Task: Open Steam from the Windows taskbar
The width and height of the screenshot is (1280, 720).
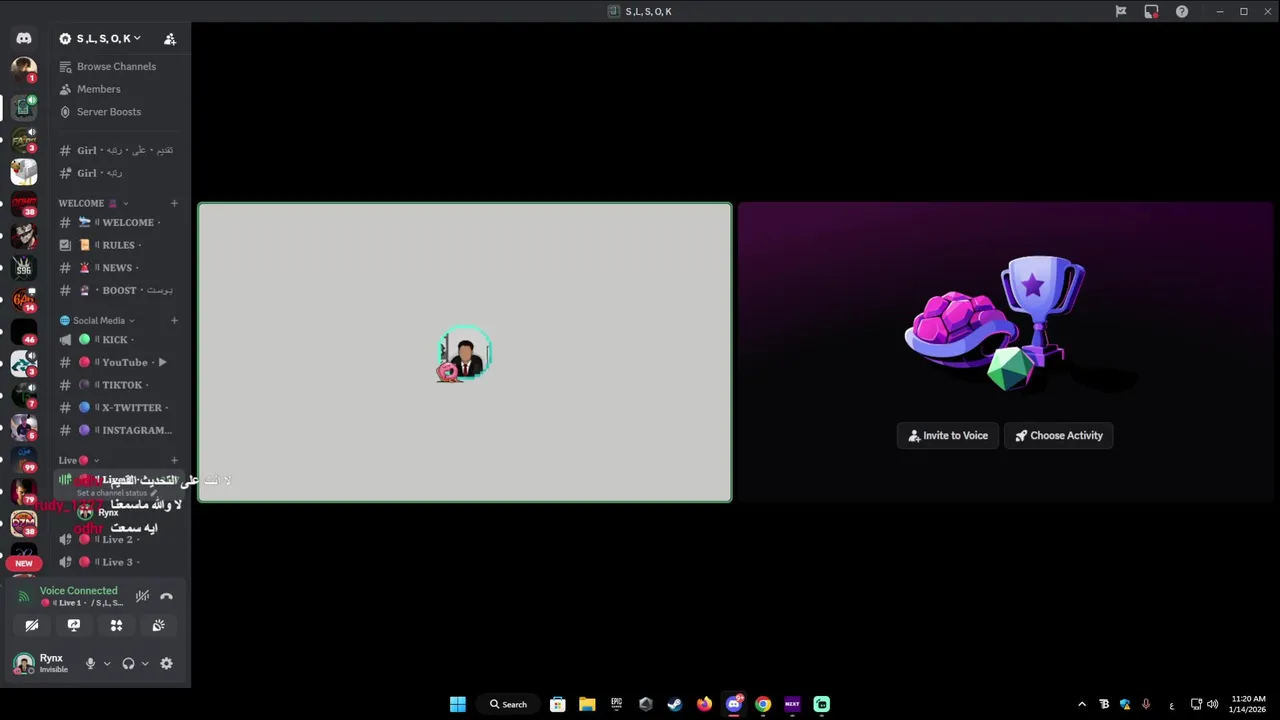Action: 675,704
